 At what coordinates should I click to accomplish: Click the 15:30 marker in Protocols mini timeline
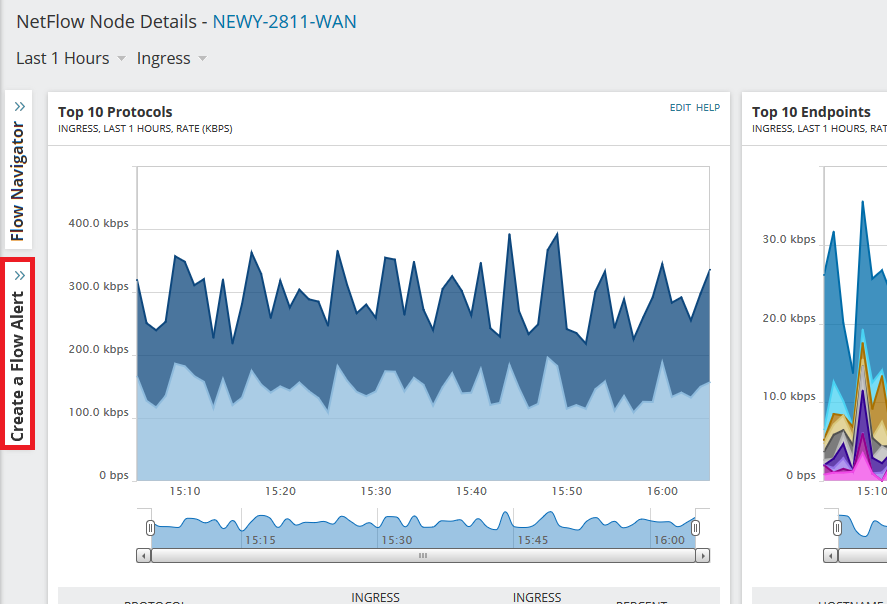pyautogui.click(x=396, y=539)
